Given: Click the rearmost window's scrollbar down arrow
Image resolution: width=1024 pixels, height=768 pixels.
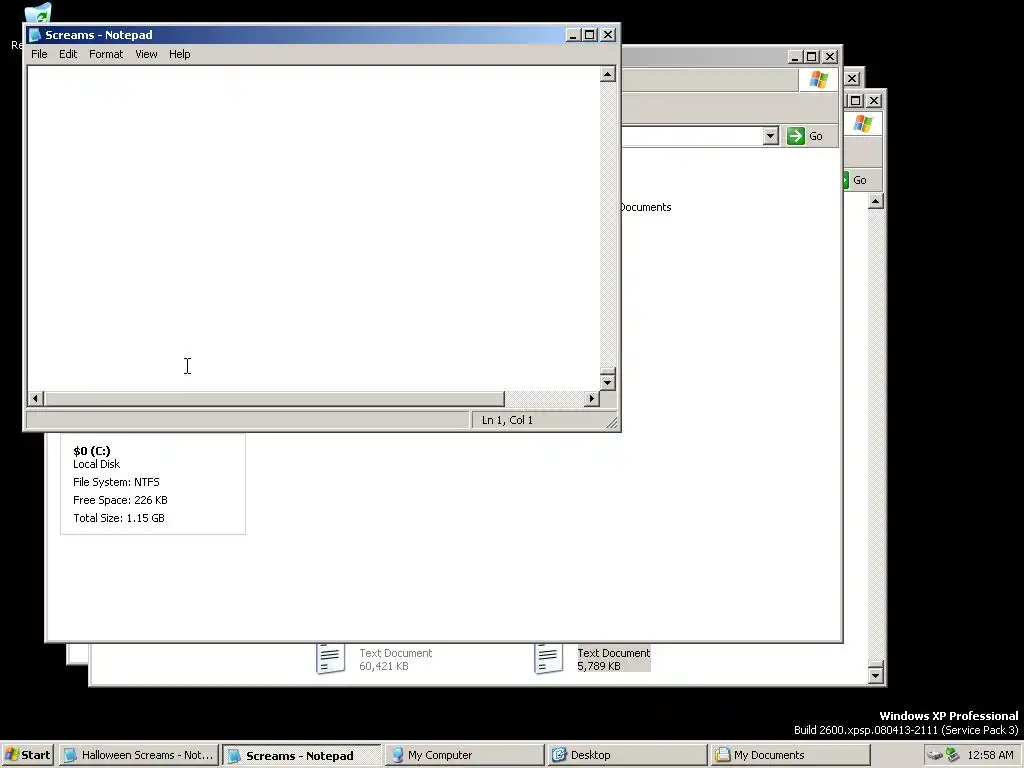Looking at the screenshot, I should click(876, 675).
